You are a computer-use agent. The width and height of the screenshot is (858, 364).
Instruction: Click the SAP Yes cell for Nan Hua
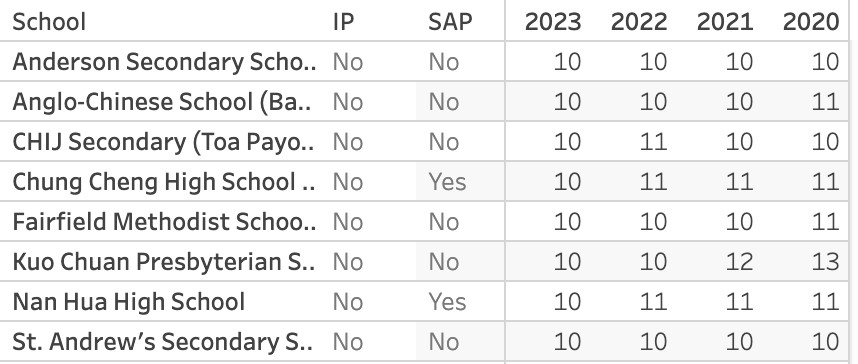447,302
